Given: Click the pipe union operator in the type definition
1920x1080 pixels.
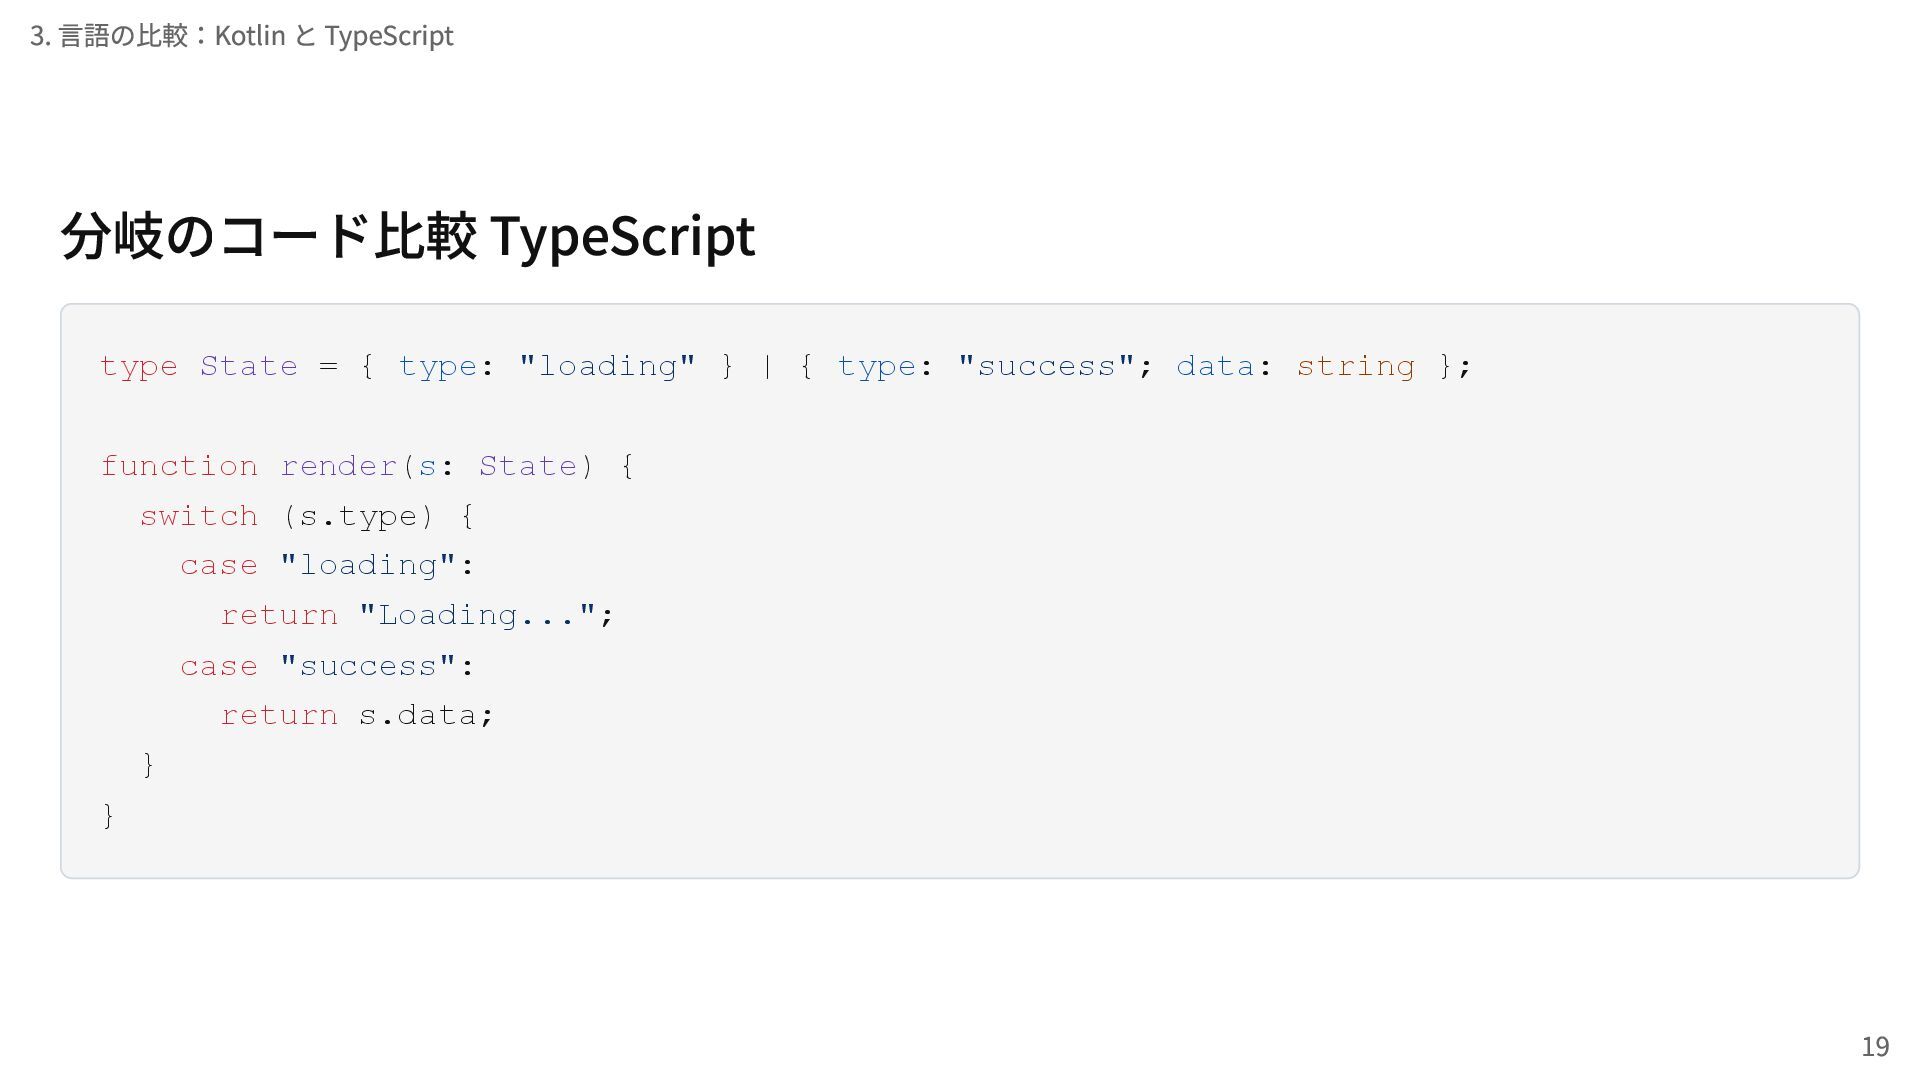Looking at the screenshot, I should [x=767, y=366].
